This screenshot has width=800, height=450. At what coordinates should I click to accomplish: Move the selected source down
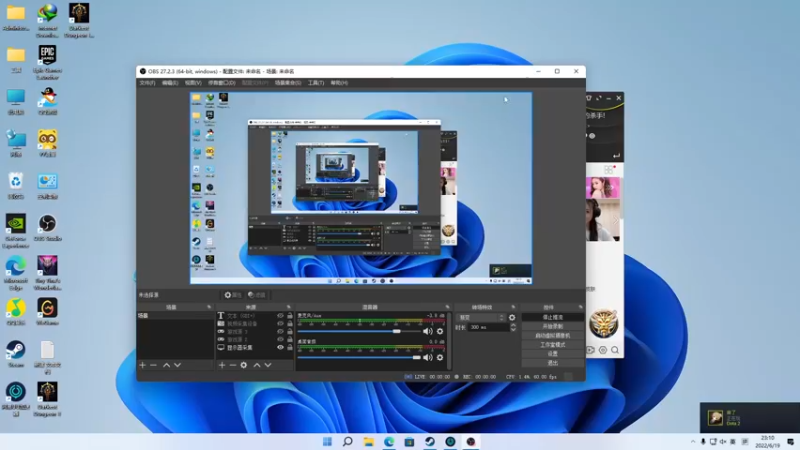267,365
